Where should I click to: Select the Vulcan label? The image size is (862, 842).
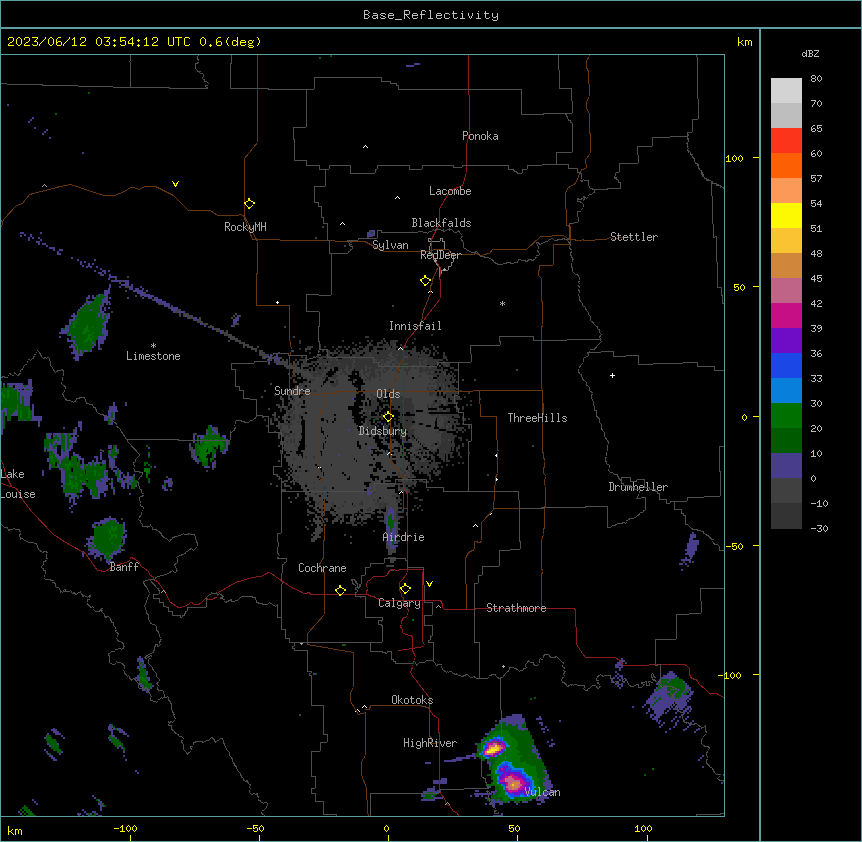point(542,792)
